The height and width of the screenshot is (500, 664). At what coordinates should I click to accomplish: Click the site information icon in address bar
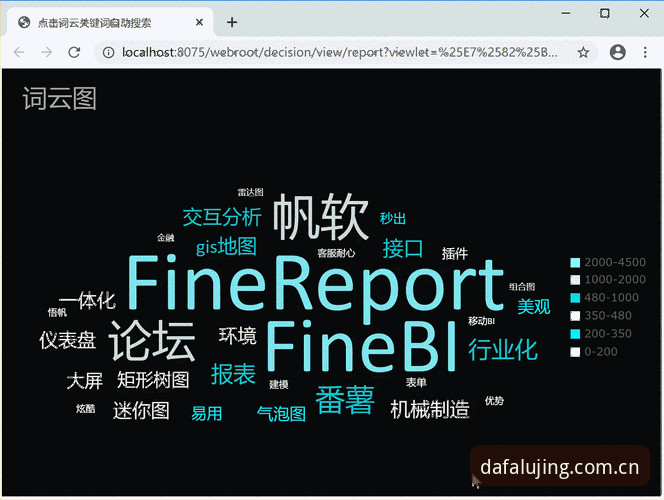click(x=108, y=52)
